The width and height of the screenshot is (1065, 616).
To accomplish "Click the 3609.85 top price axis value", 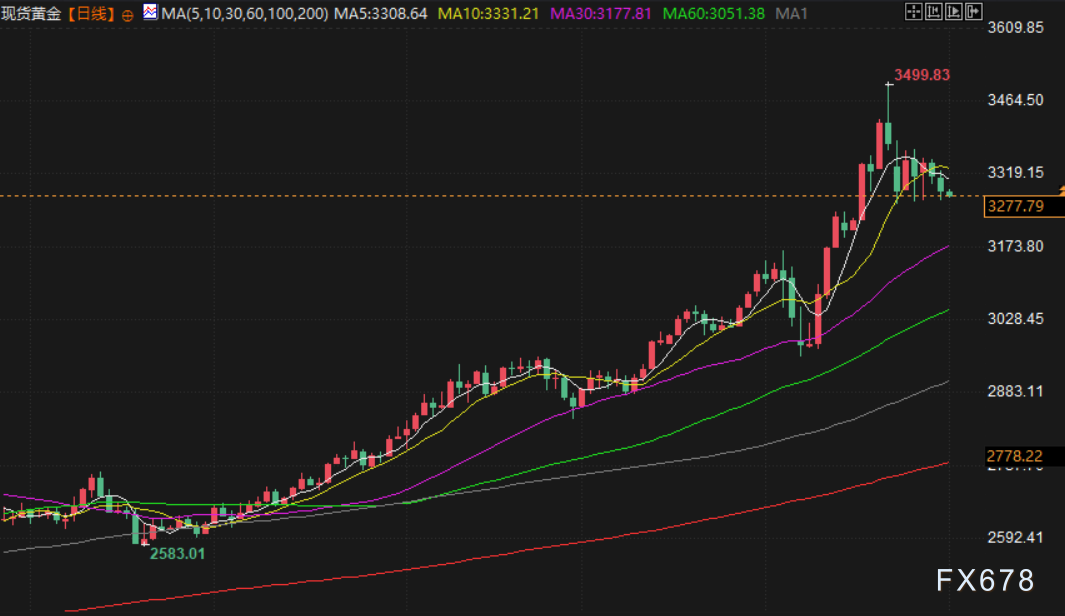I will (1014, 28).
